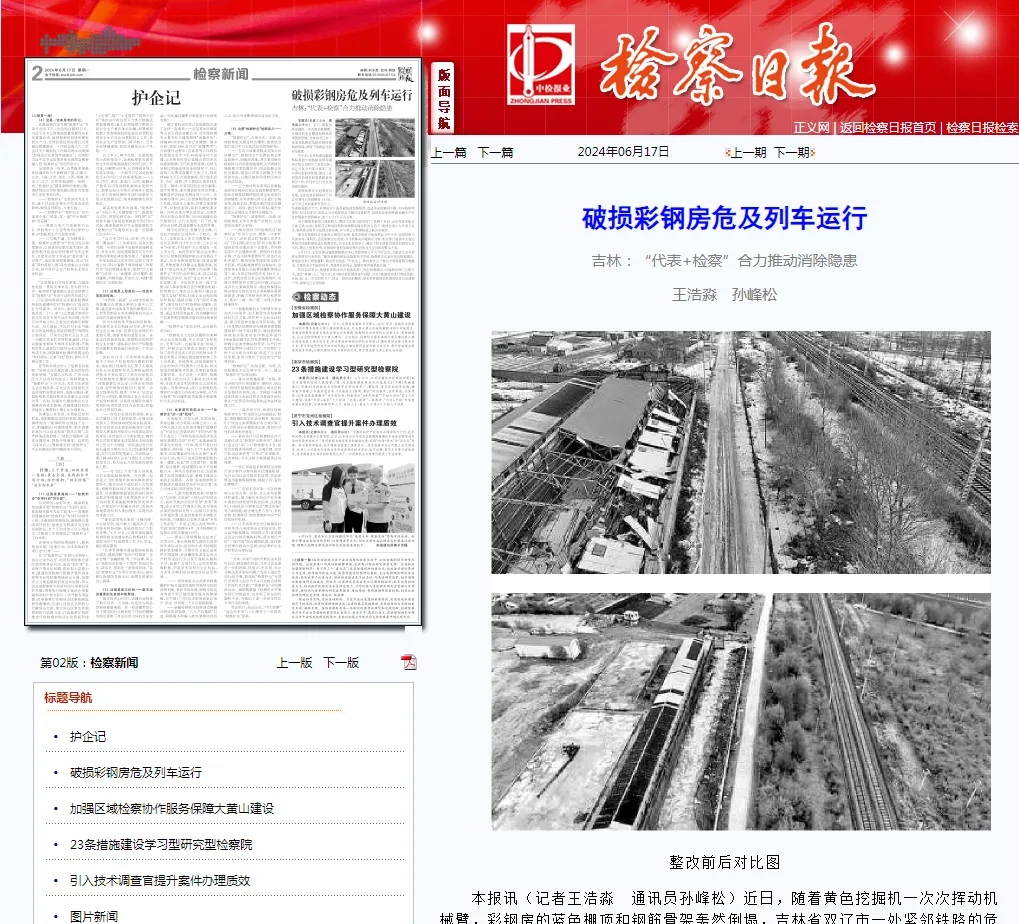Image resolution: width=1019 pixels, height=924 pixels.
Task: Open 加强区域检察协作服务保障大黄山建设 article
Action: [x=172, y=808]
